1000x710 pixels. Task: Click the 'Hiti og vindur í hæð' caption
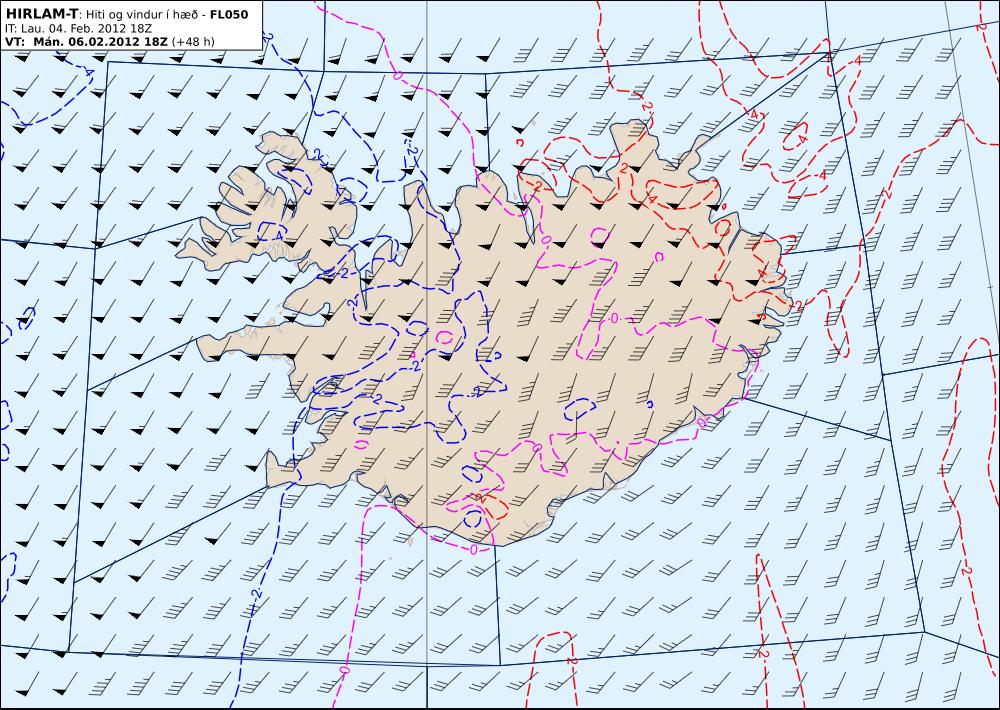[140, 15]
